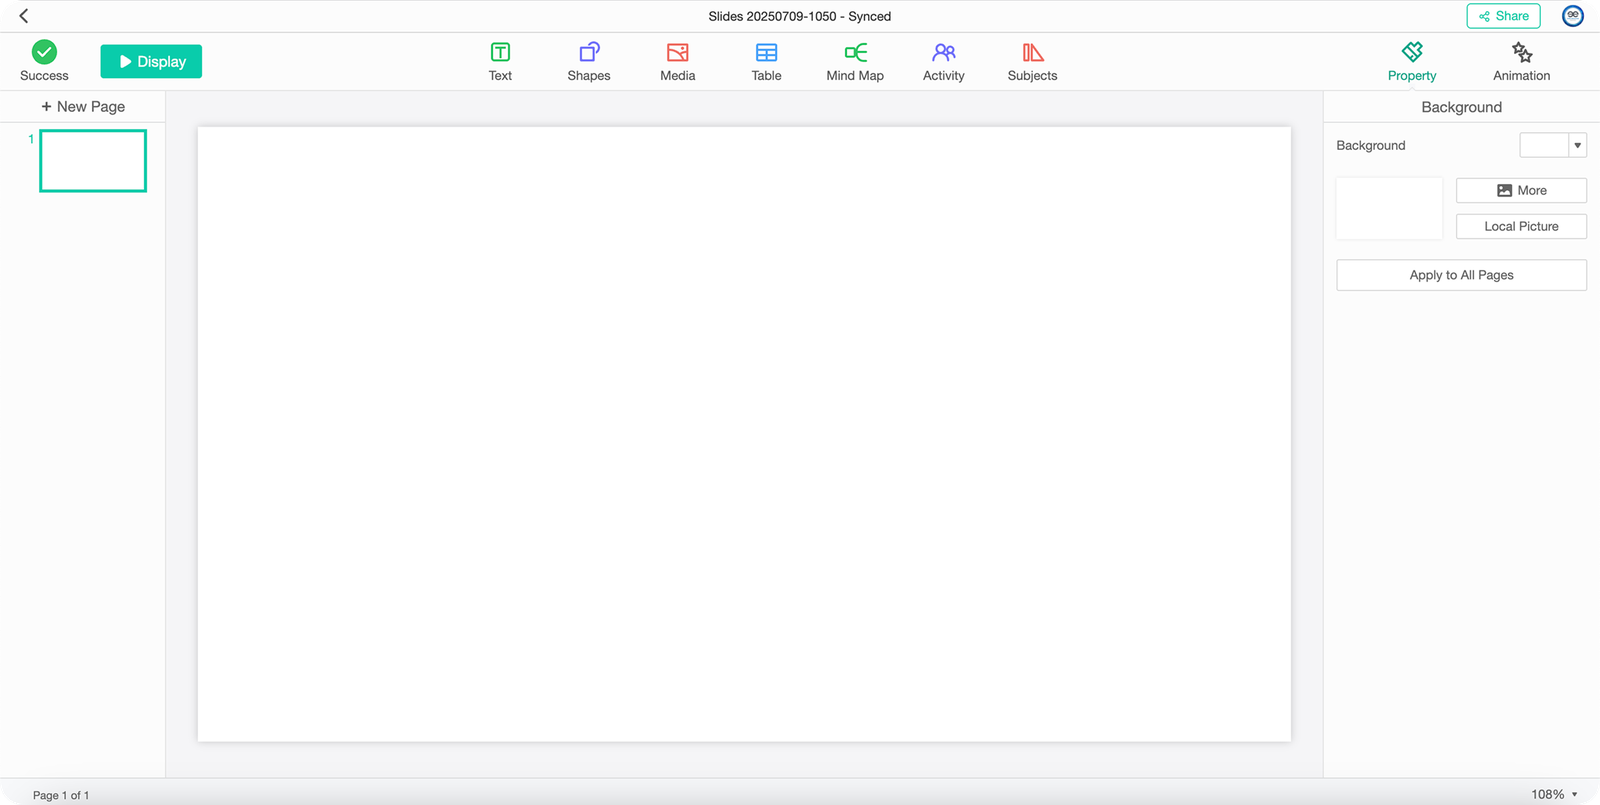Open the user profile avatar

point(1573,16)
